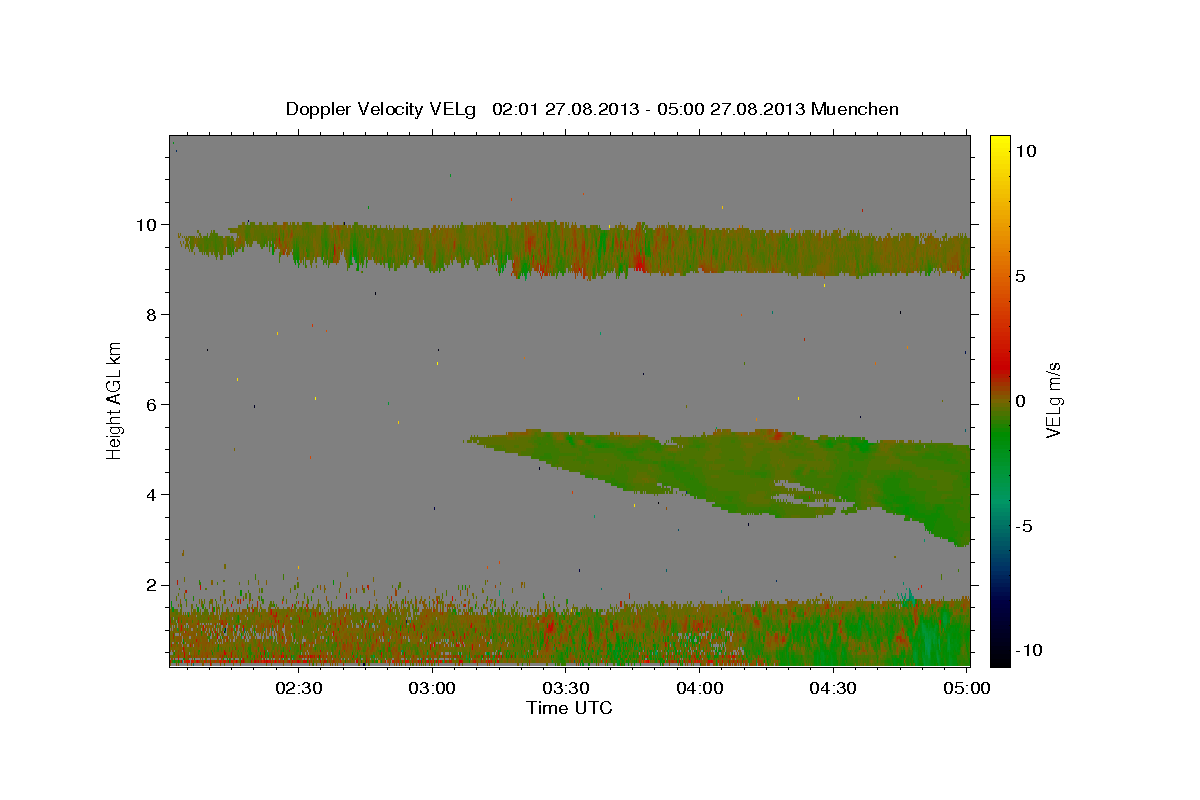Click the colorbar label 5
Image resolution: width=1200 pixels, height=800 pixels.
pyautogui.click(x=1020, y=276)
